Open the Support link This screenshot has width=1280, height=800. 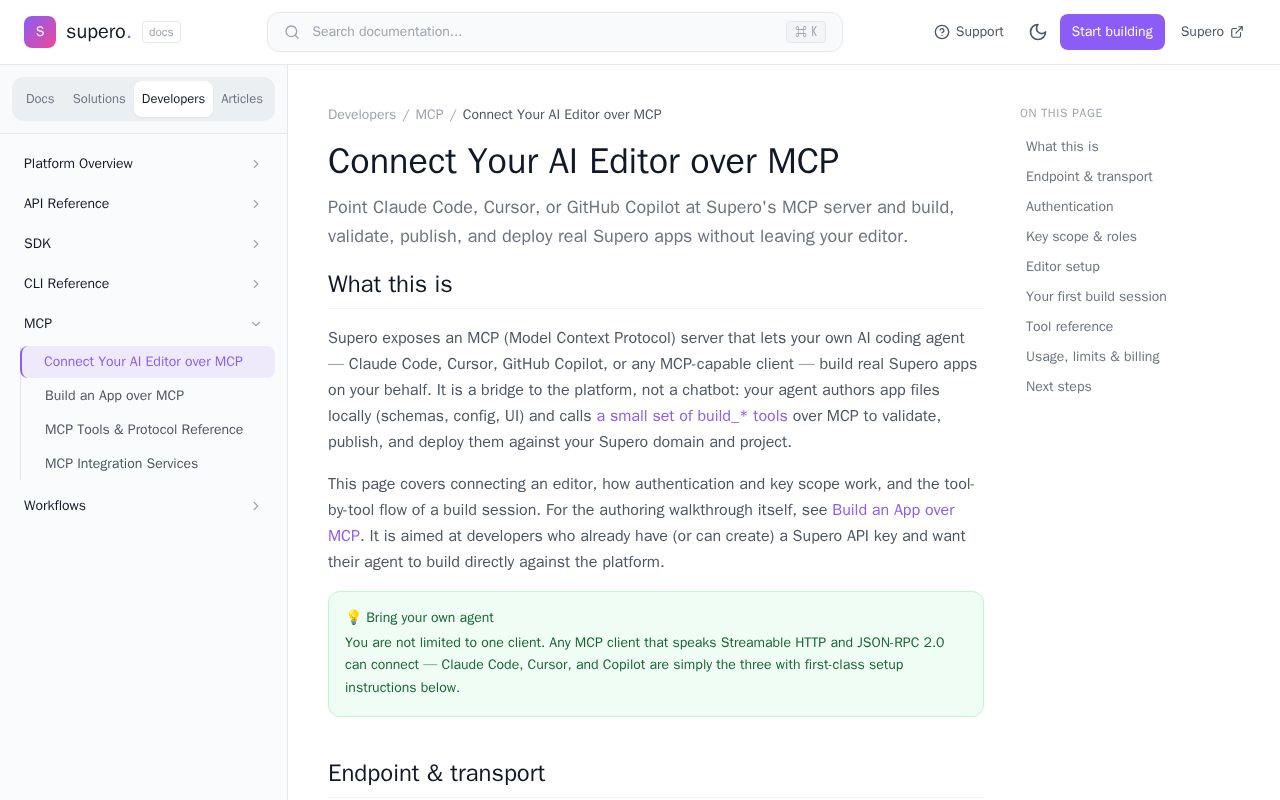969,32
